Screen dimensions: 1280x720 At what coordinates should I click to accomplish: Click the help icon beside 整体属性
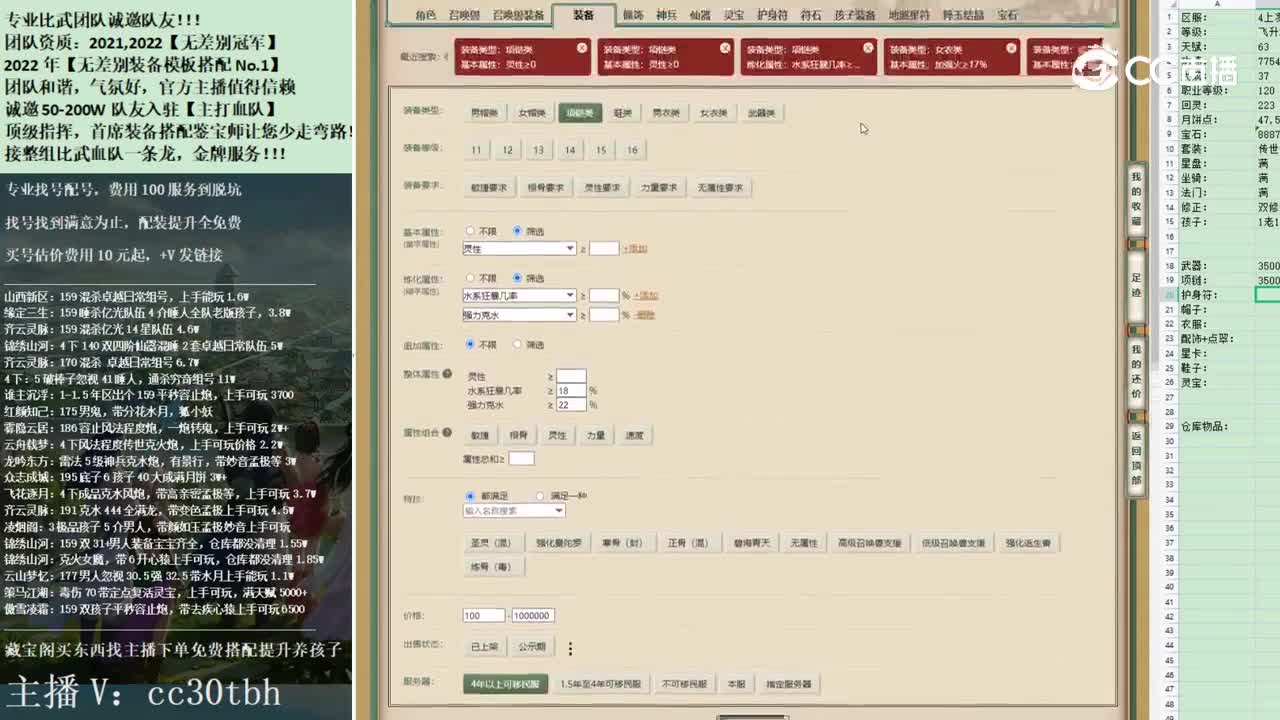point(449,373)
